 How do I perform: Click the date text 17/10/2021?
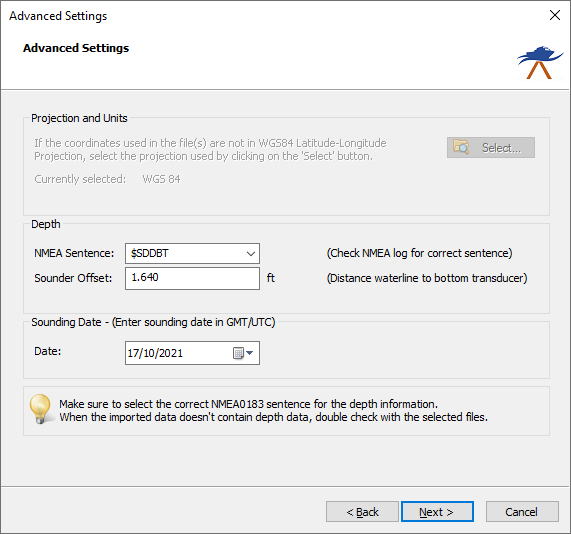click(155, 353)
